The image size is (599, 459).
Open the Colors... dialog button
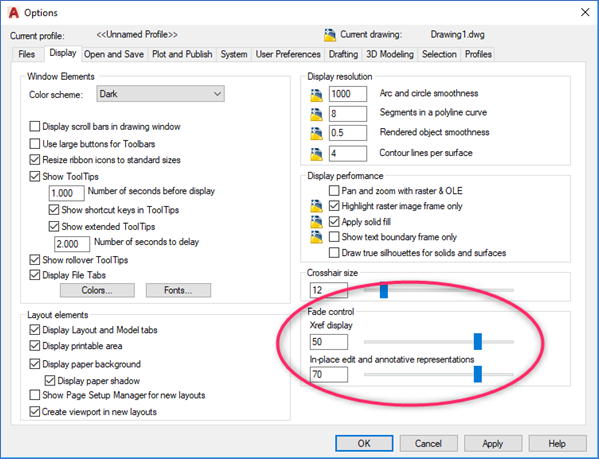pyautogui.click(x=97, y=290)
